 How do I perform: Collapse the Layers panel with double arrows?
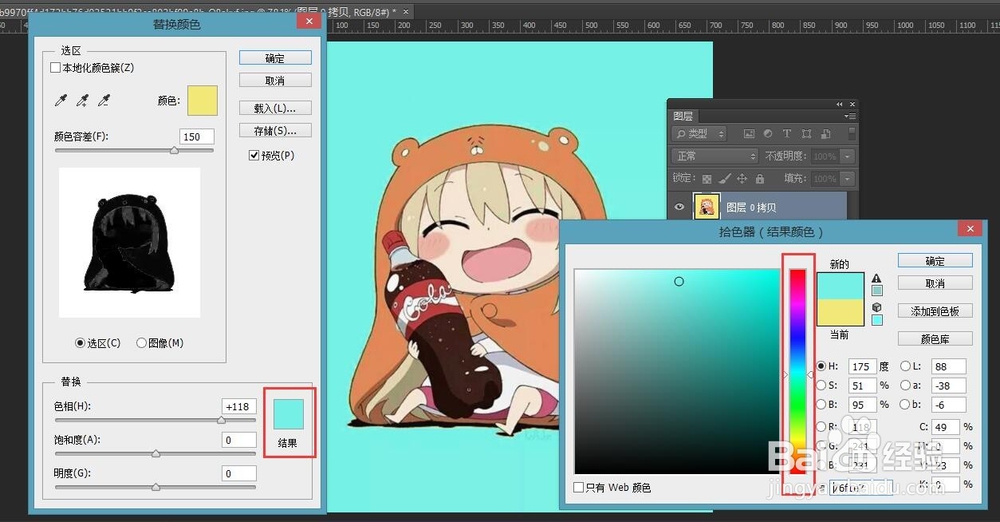click(839, 104)
